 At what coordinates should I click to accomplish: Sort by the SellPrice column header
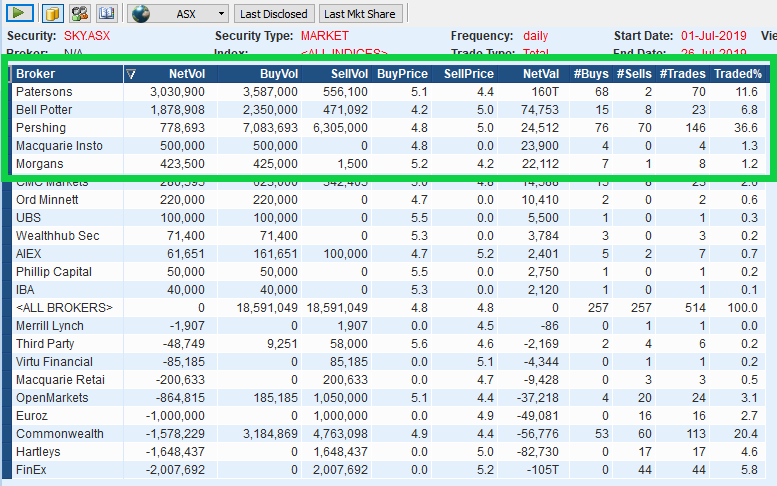pyautogui.click(x=465, y=74)
